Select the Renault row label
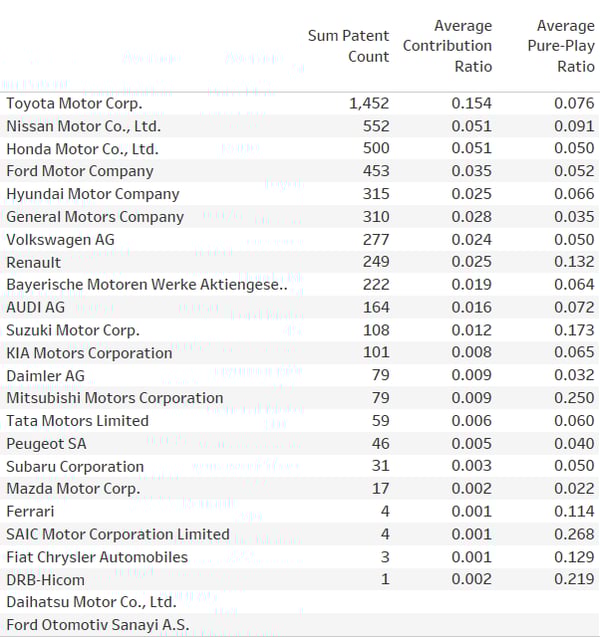Image resolution: width=600 pixels, height=637 pixels. [33, 262]
